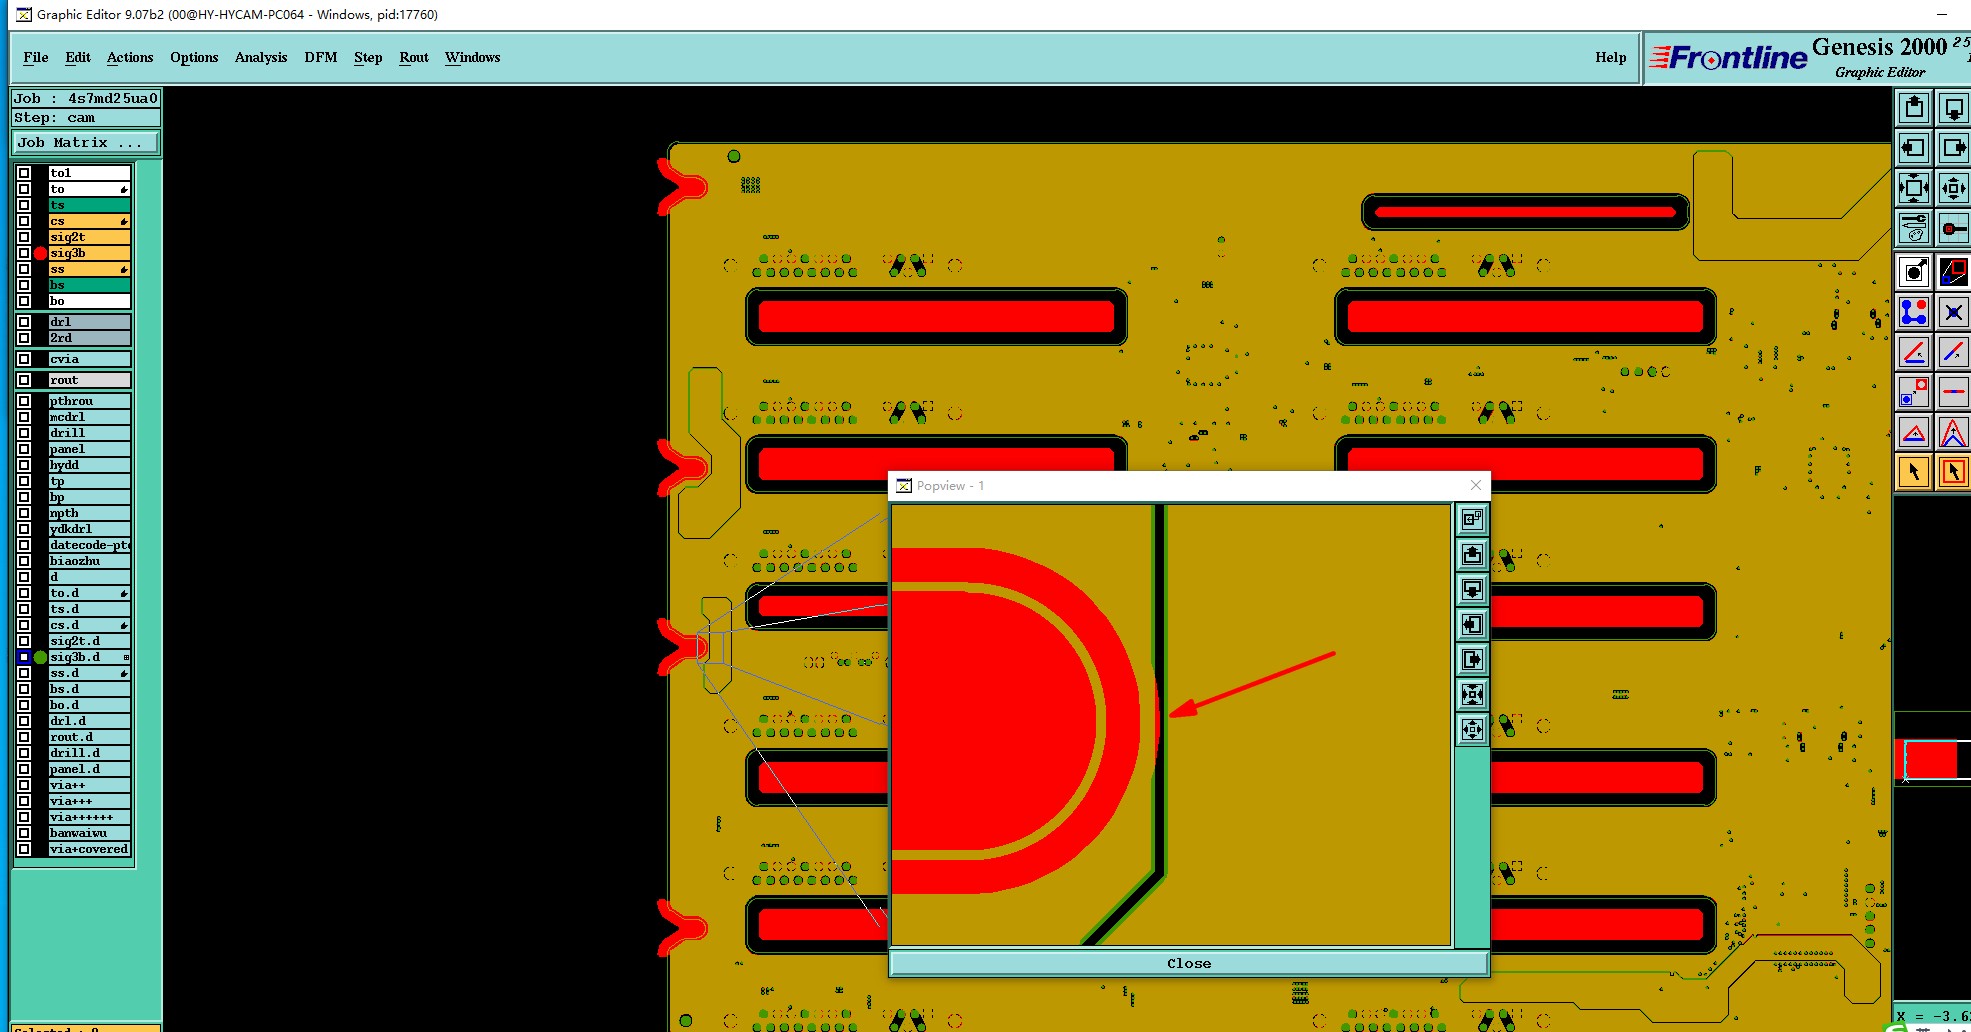Click pan right icon in main toolbar
1971x1032 pixels.
coord(1953,148)
